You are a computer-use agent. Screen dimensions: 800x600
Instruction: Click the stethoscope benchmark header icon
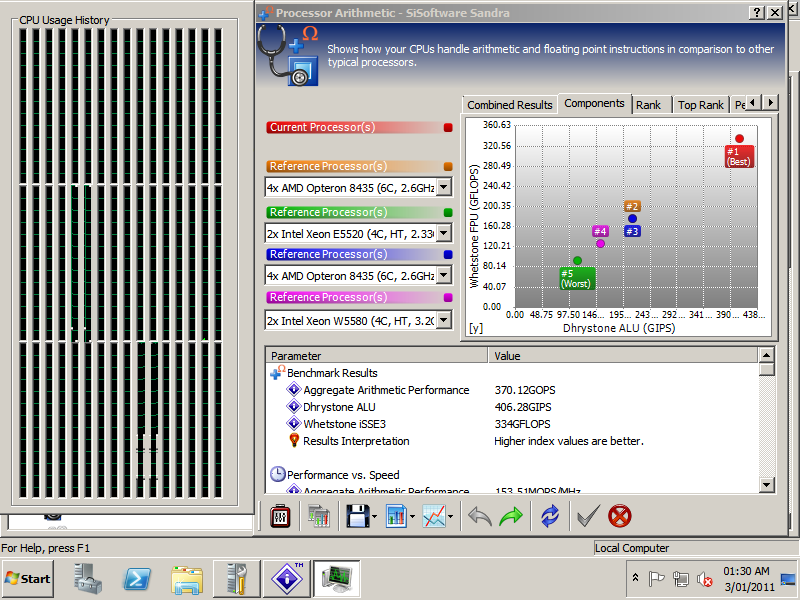pos(288,55)
